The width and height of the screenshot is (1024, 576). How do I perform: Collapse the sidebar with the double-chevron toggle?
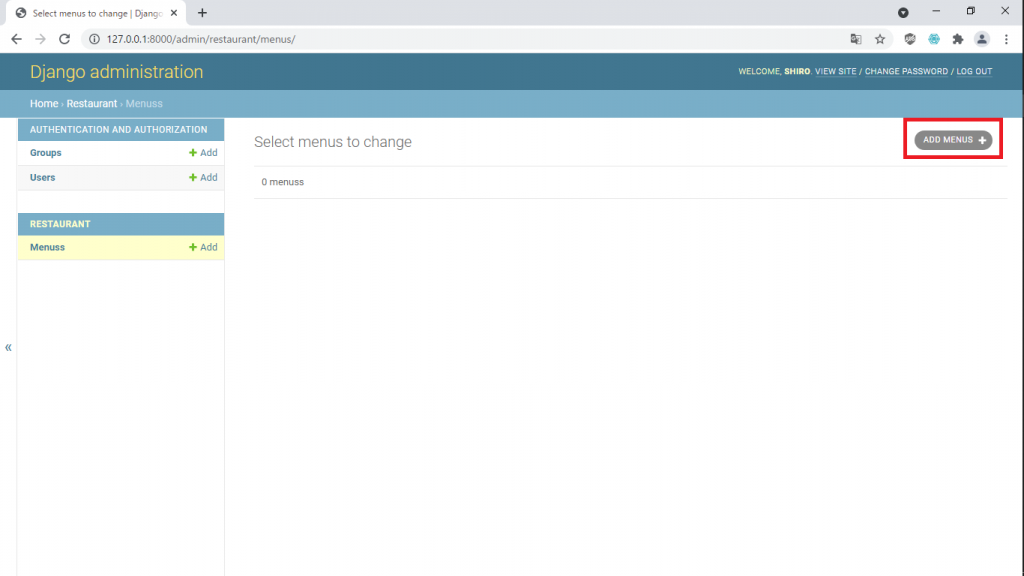[x=8, y=347]
